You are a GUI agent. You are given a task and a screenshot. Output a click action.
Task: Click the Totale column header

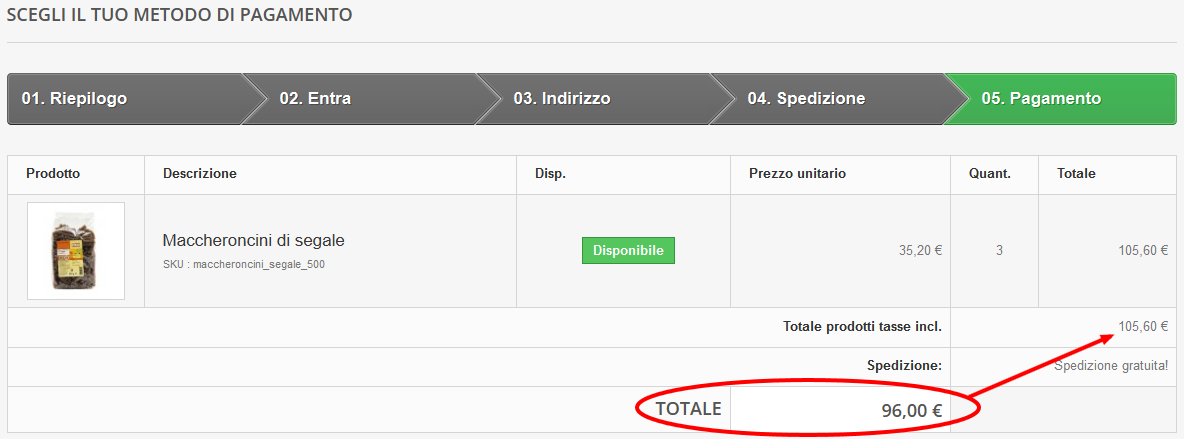[x=1076, y=174]
